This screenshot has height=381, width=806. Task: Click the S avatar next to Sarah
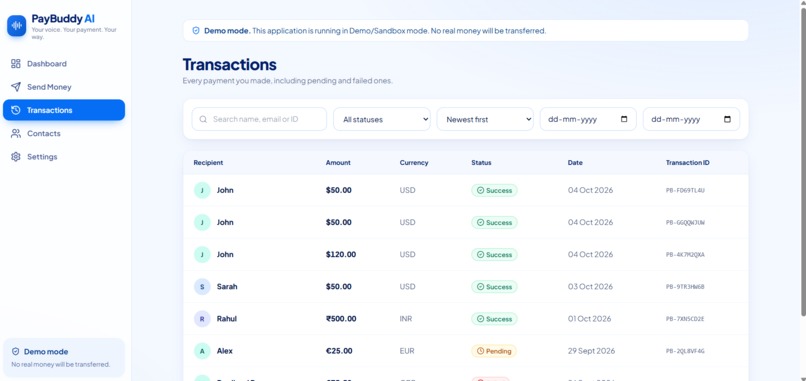tap(202, 286)
